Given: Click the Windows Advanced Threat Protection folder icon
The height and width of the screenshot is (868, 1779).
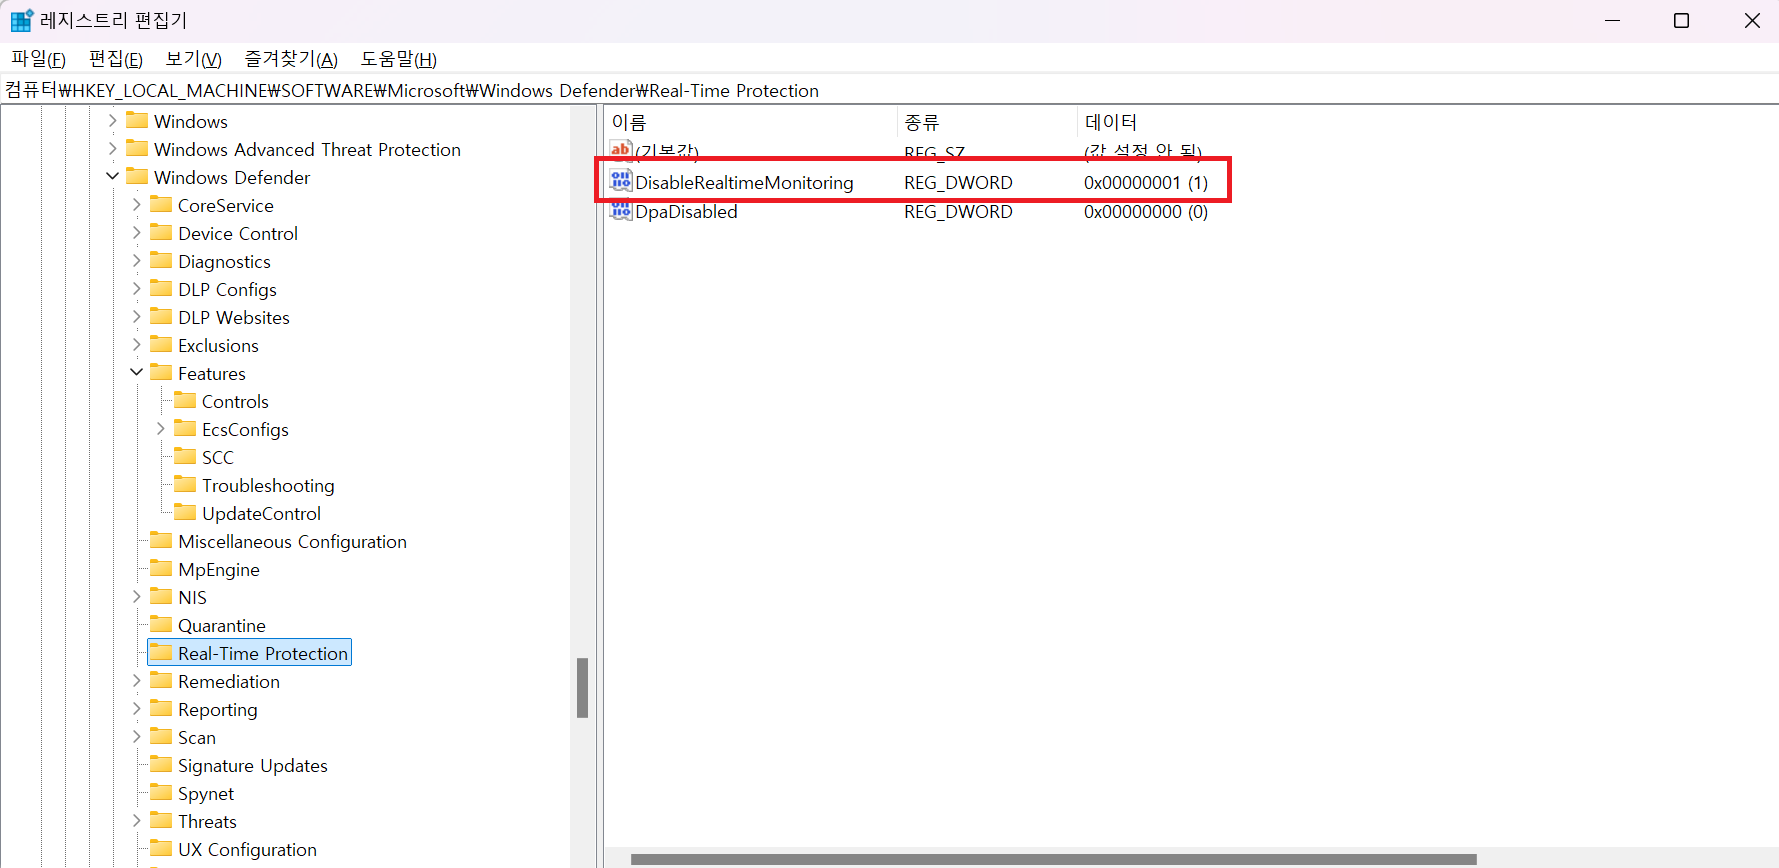Looking at the screenshot, I should (137, 148).
